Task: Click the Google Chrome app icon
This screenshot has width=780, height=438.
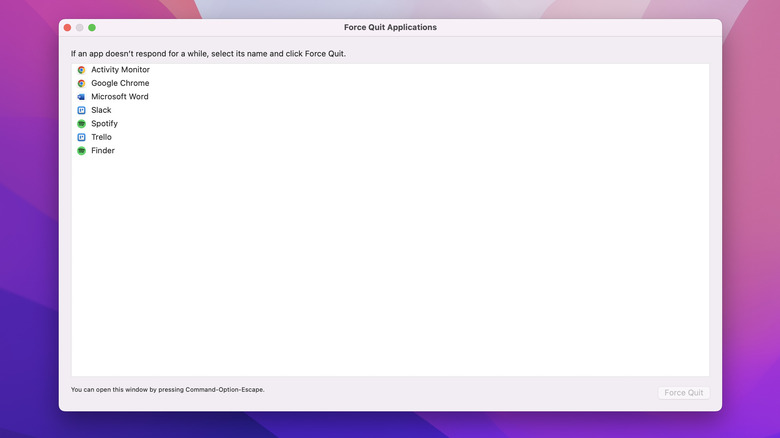Action: click(81, 83)
